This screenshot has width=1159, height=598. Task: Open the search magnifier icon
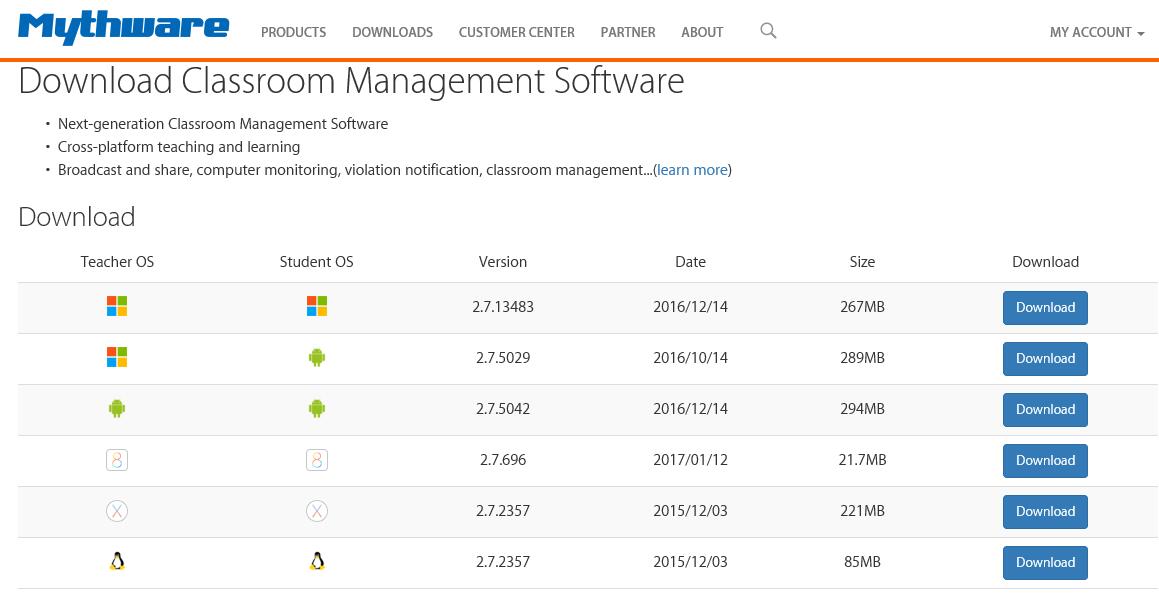click(x=768, y=31)
